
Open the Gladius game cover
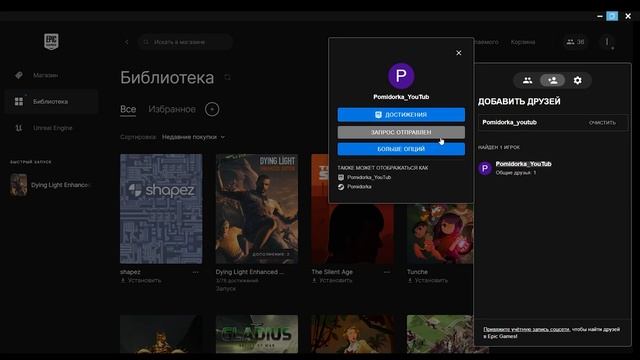(x=257, y=334)
